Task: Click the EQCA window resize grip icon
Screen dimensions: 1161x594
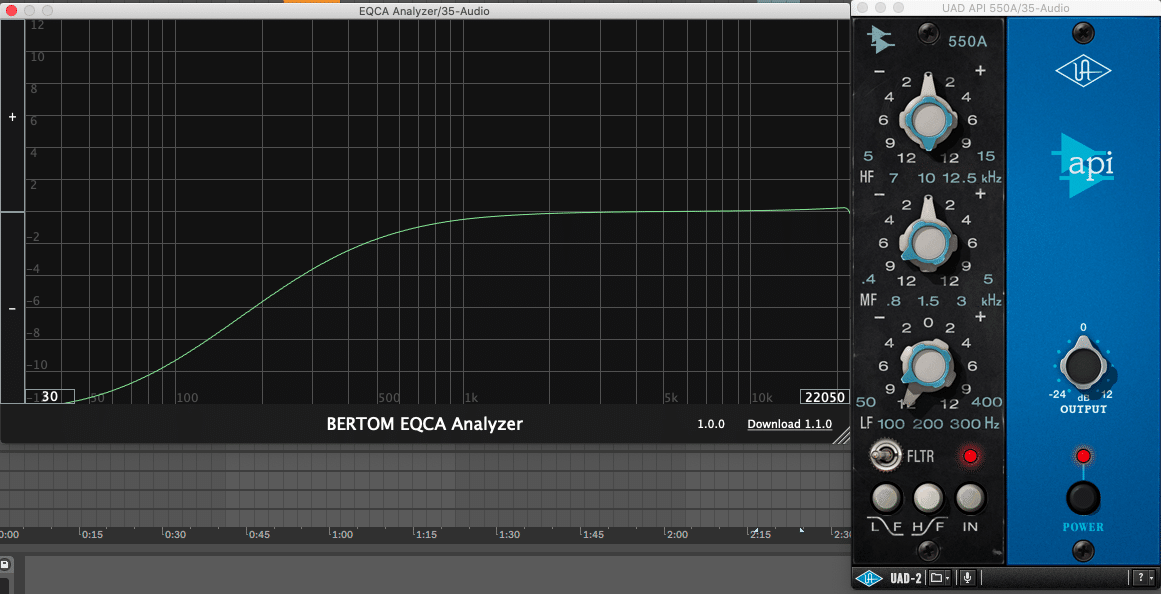Action: [x=840, y=436]
